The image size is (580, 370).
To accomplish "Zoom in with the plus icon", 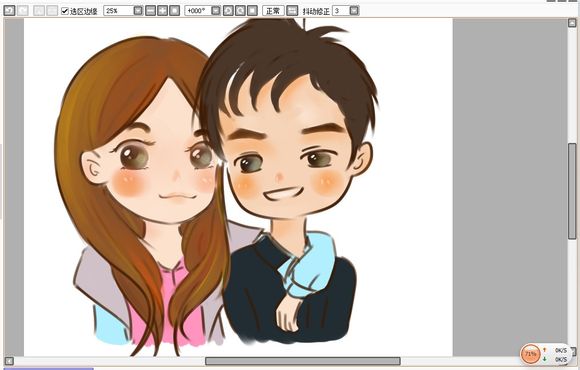I will [162, 11].
